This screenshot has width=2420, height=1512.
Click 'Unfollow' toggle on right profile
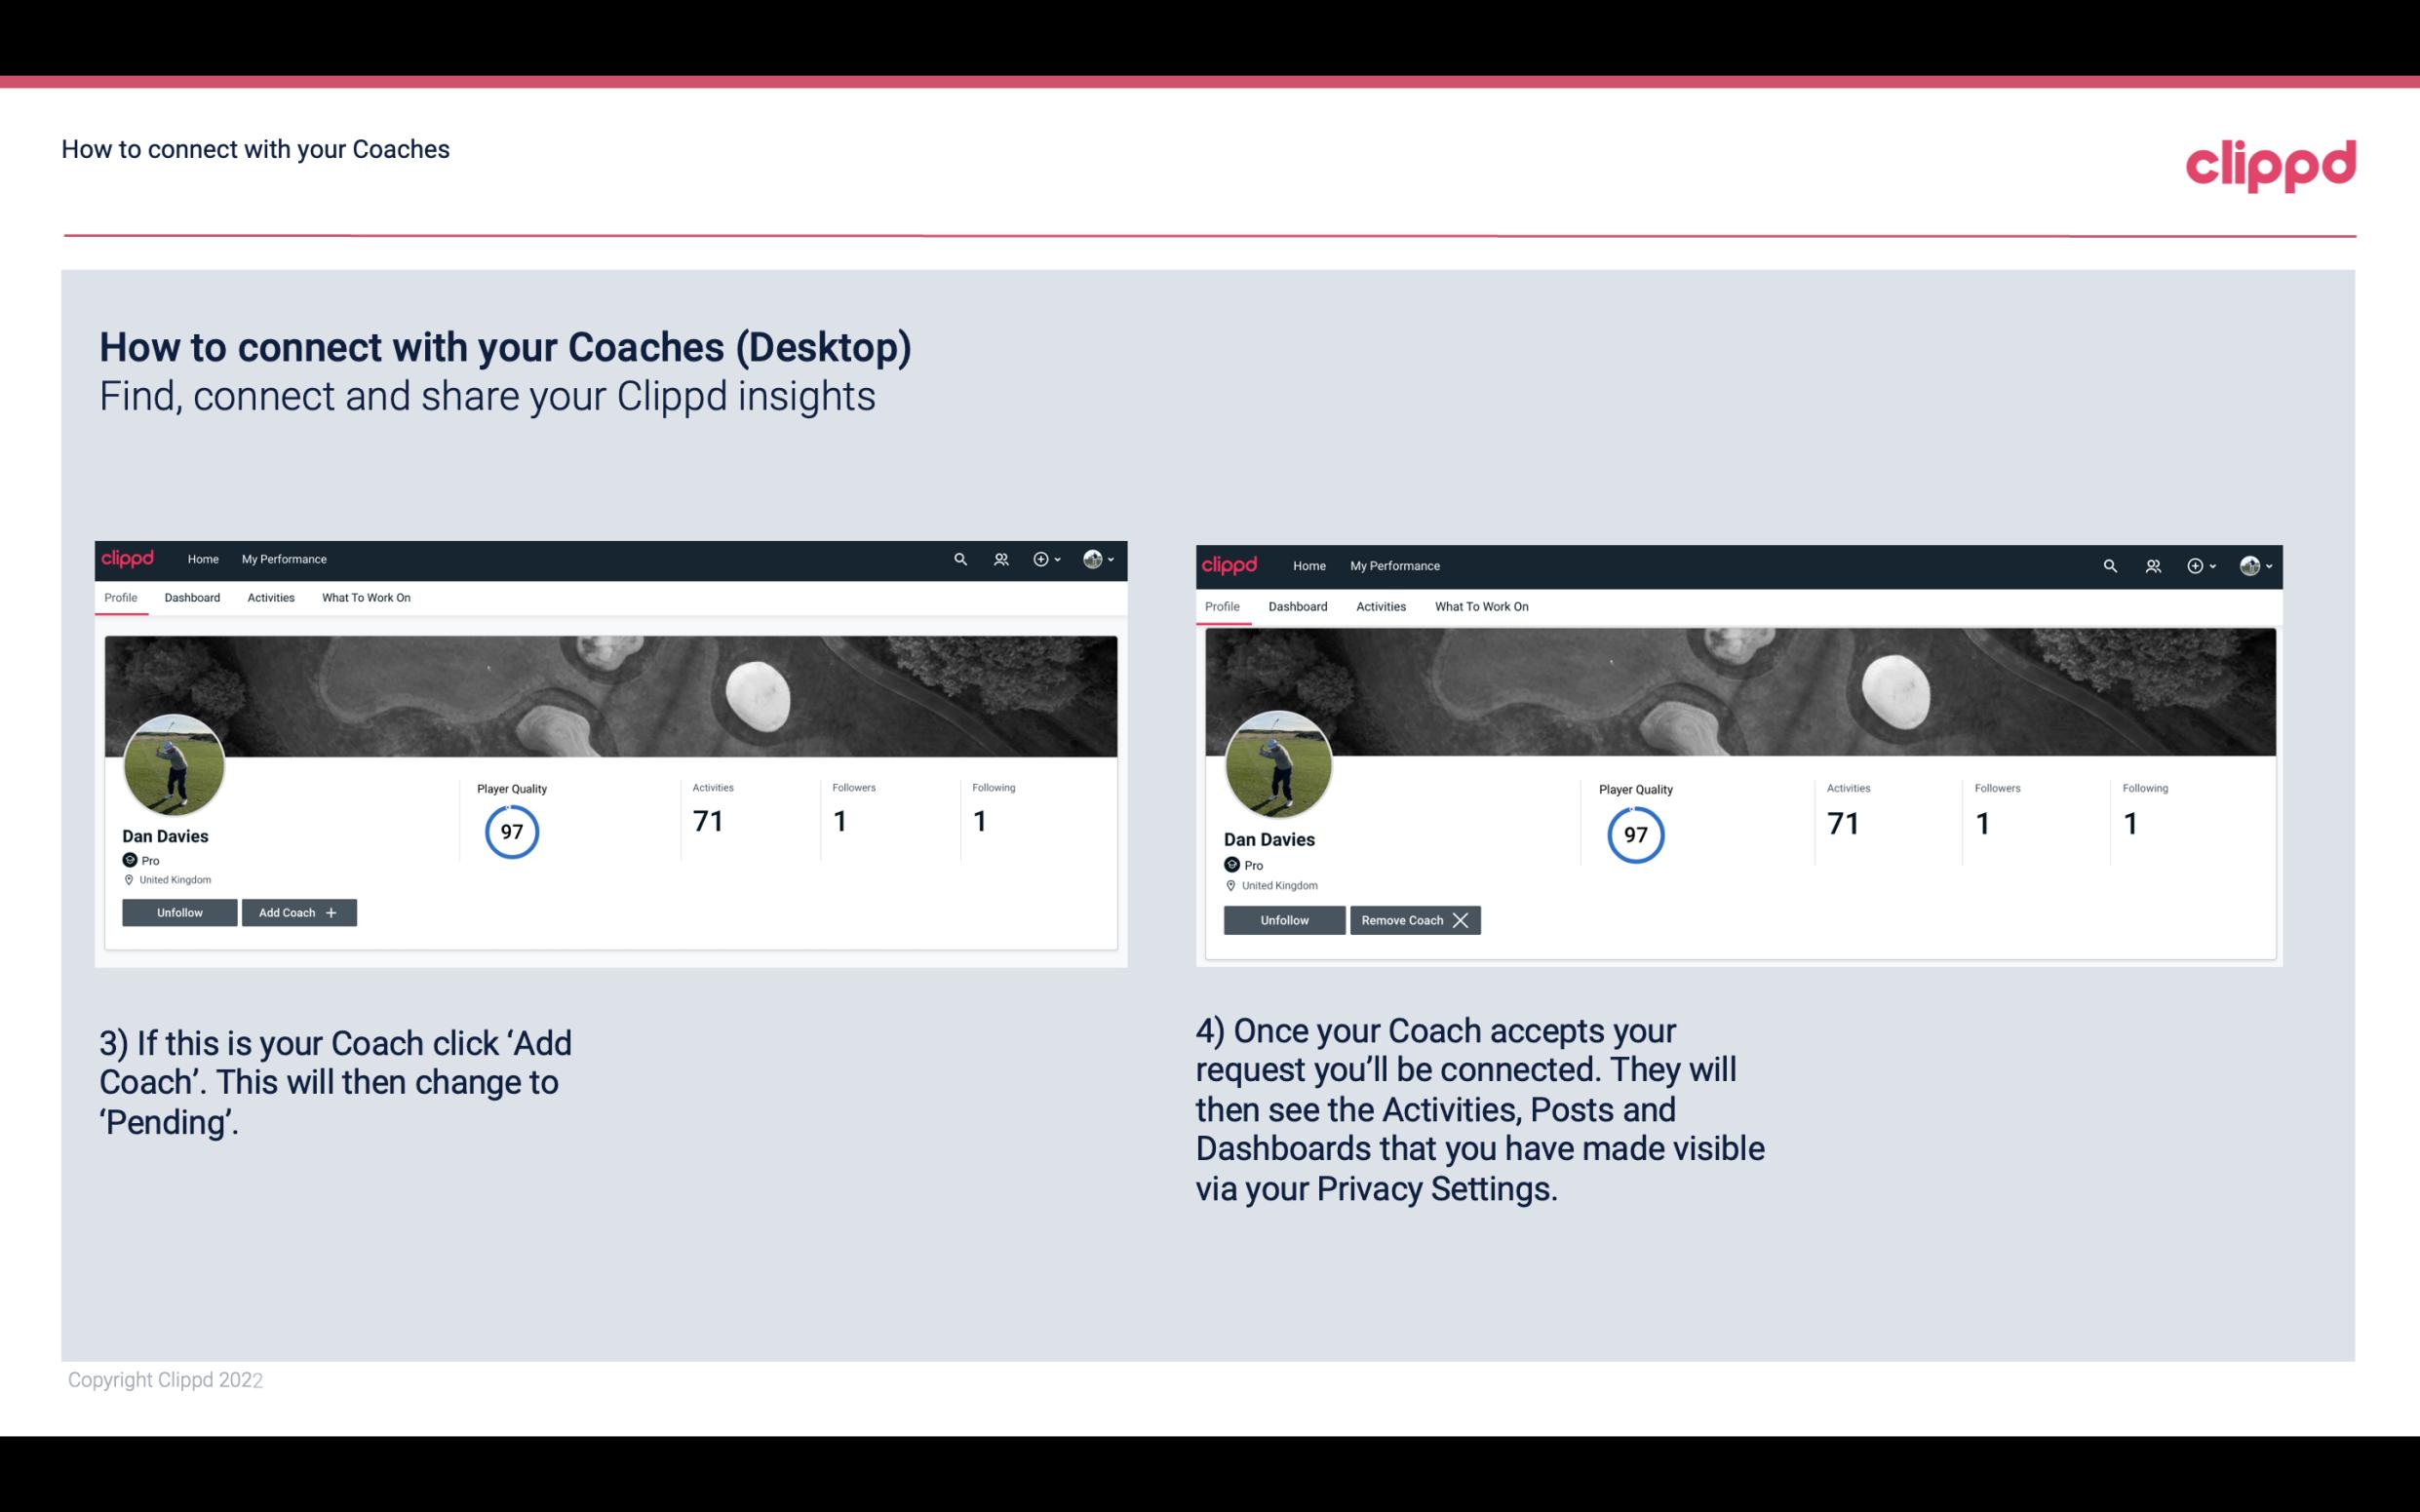(1282, 919)
